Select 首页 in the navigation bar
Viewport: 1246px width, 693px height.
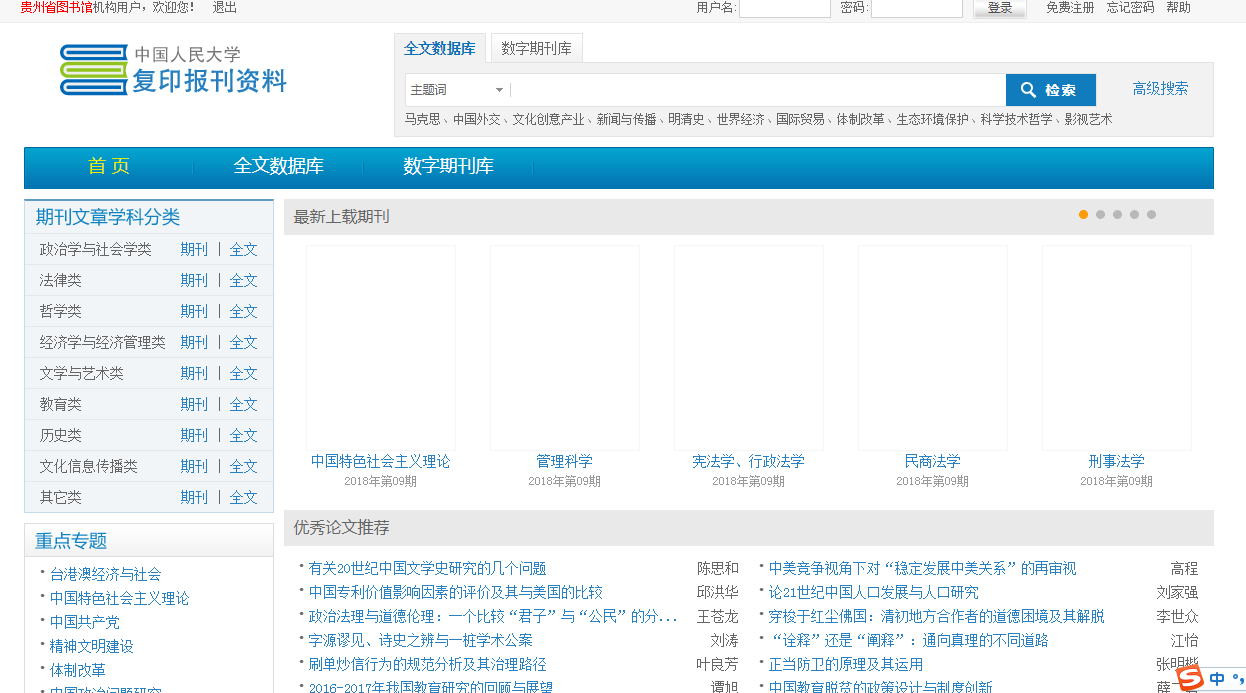111,167
